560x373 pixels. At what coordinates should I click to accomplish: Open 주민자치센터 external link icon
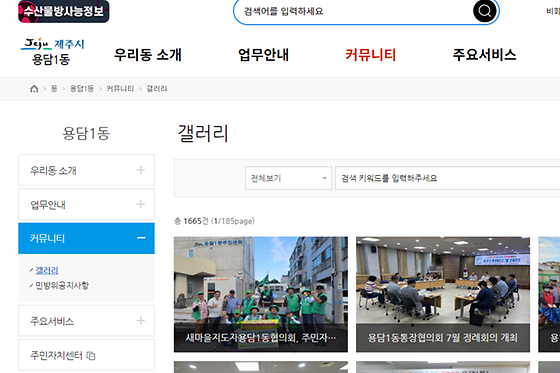[x=91, y=356]
